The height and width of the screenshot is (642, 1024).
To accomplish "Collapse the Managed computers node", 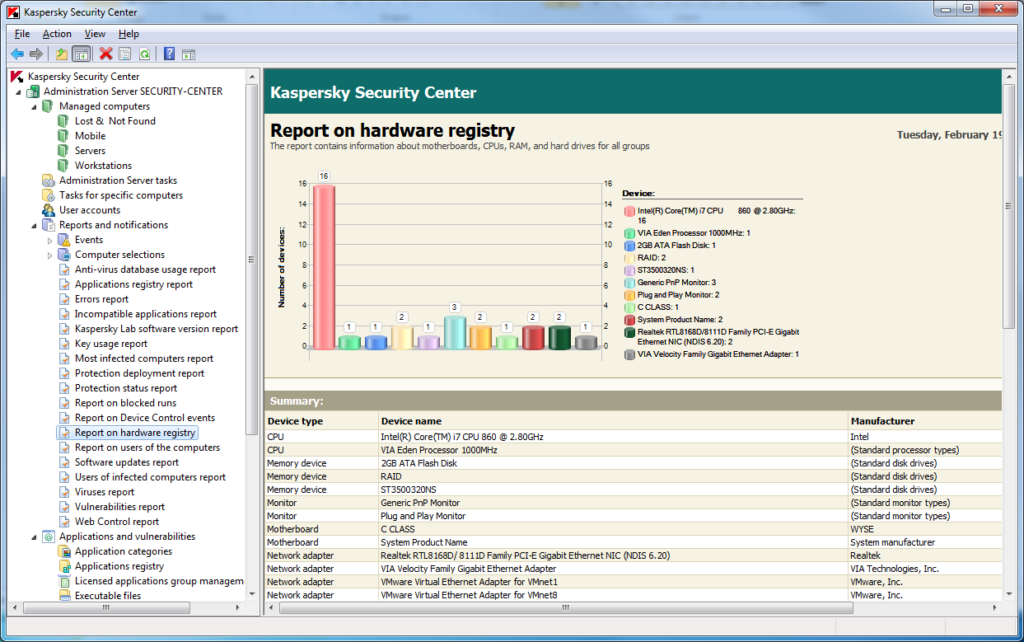I will click(34, 107).
